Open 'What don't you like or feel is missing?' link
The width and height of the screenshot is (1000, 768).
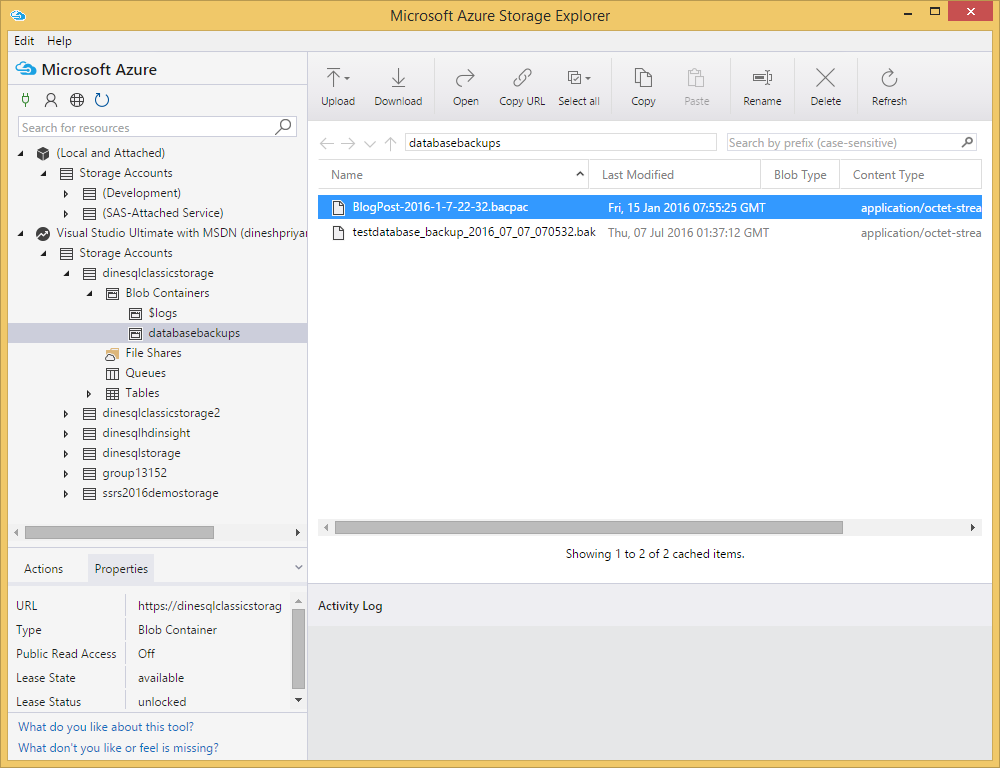[x=119, y=748]
